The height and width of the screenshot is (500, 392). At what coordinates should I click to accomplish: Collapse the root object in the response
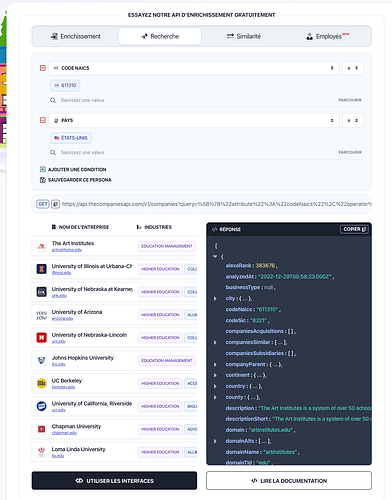(215, 256)
